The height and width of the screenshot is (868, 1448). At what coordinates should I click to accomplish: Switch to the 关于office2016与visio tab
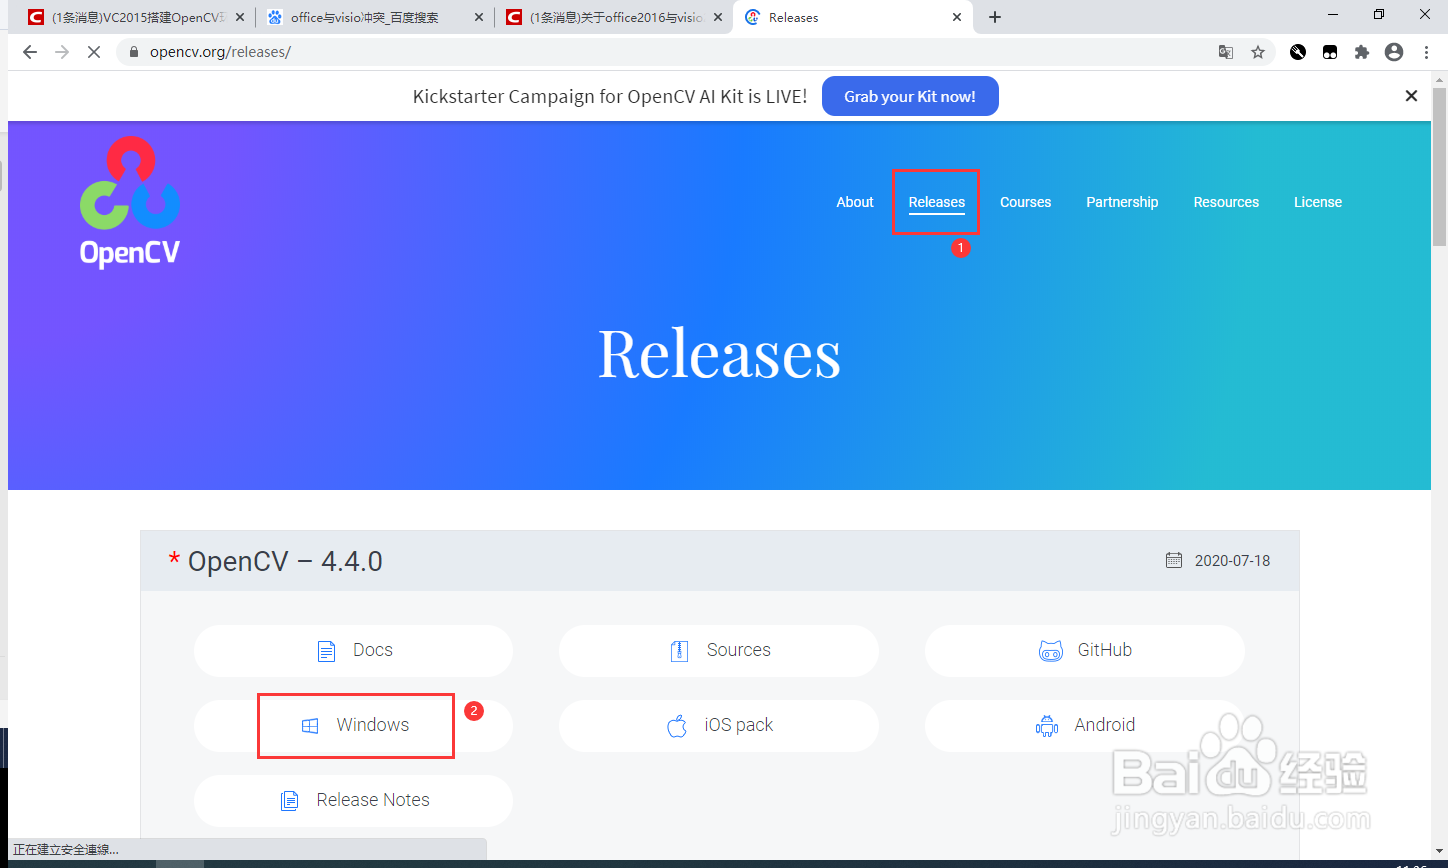click(x=613, y=17)
